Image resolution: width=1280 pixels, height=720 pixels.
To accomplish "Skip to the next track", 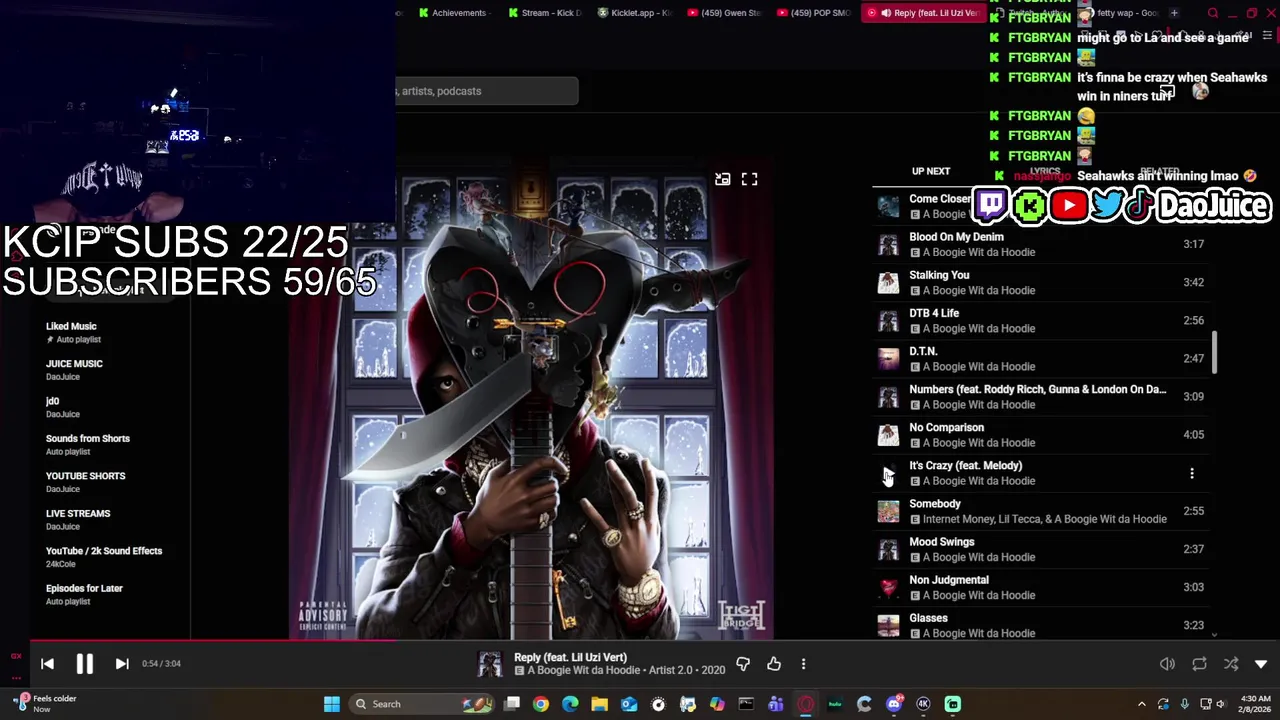I will coord(122,664).
